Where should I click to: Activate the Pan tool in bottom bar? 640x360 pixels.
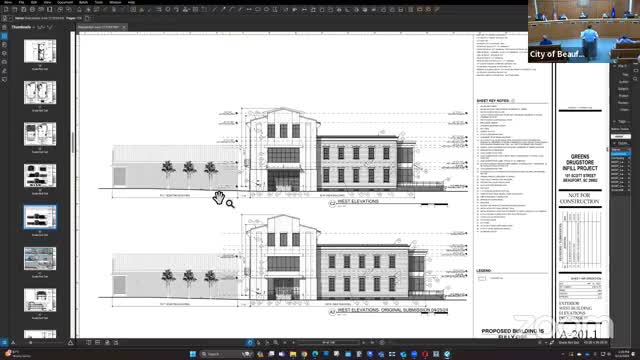point(250,343)
